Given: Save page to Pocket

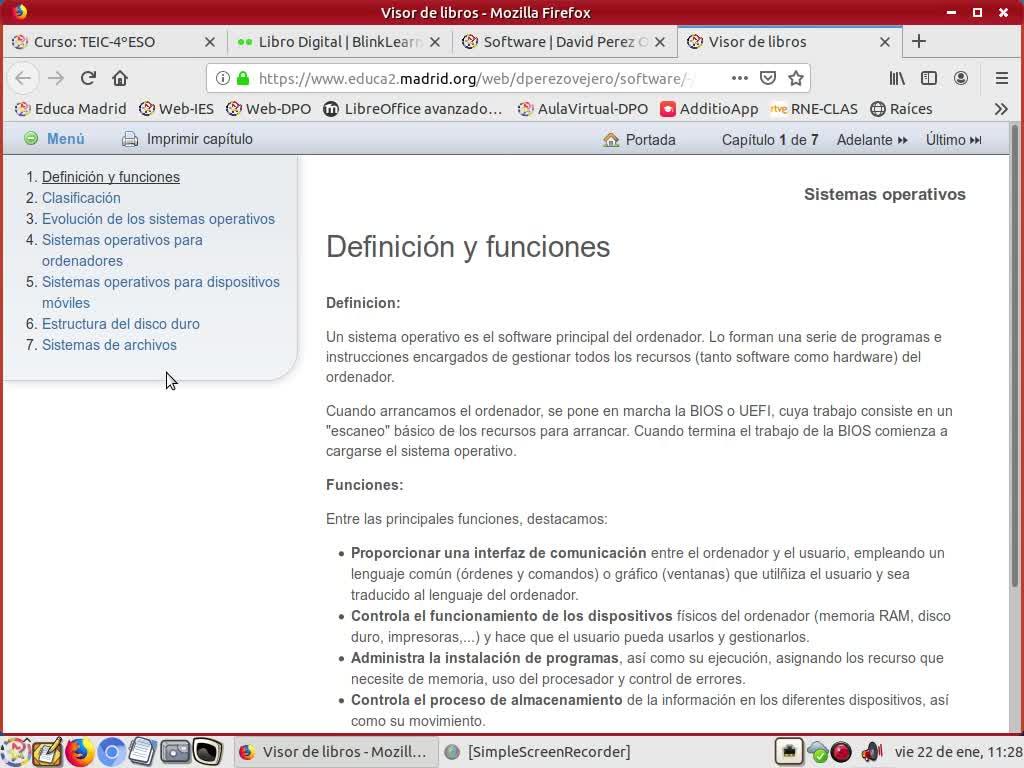Looking at the screenshot, I should coord(768,78).
